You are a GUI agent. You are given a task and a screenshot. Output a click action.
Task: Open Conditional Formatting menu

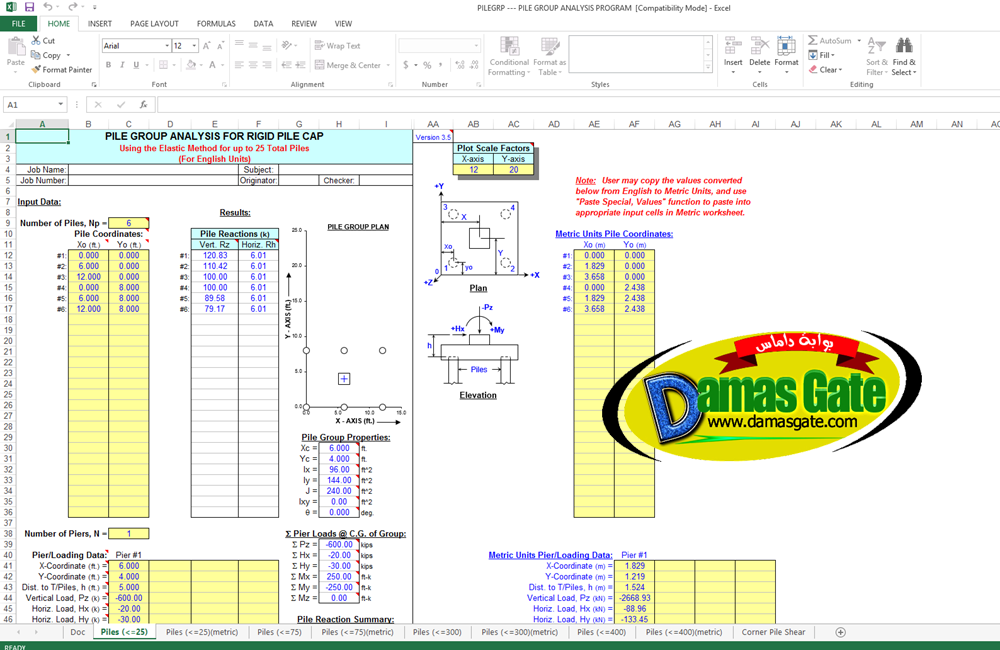point(509,56)
